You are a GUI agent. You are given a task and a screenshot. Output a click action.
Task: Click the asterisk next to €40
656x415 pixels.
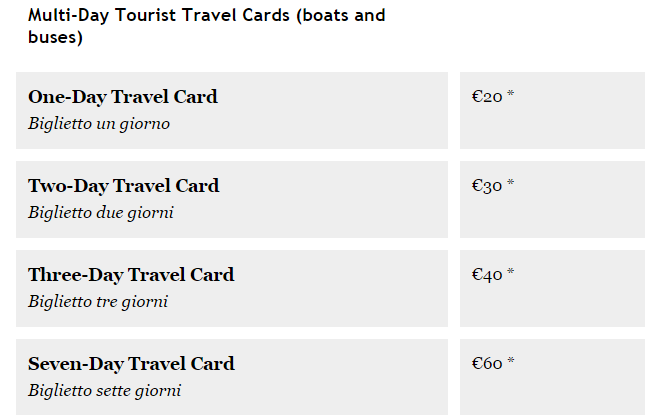[x=510, y=272]
